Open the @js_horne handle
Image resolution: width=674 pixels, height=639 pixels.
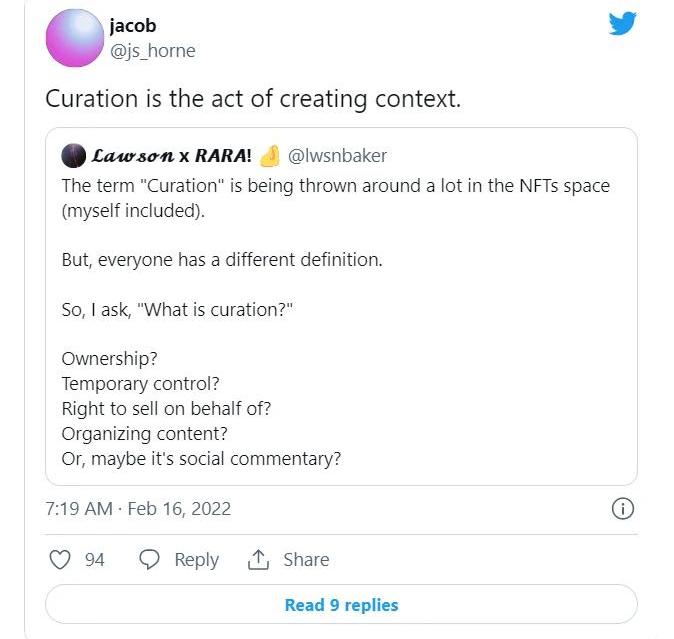pyautogui.click(x=153, y=51)
